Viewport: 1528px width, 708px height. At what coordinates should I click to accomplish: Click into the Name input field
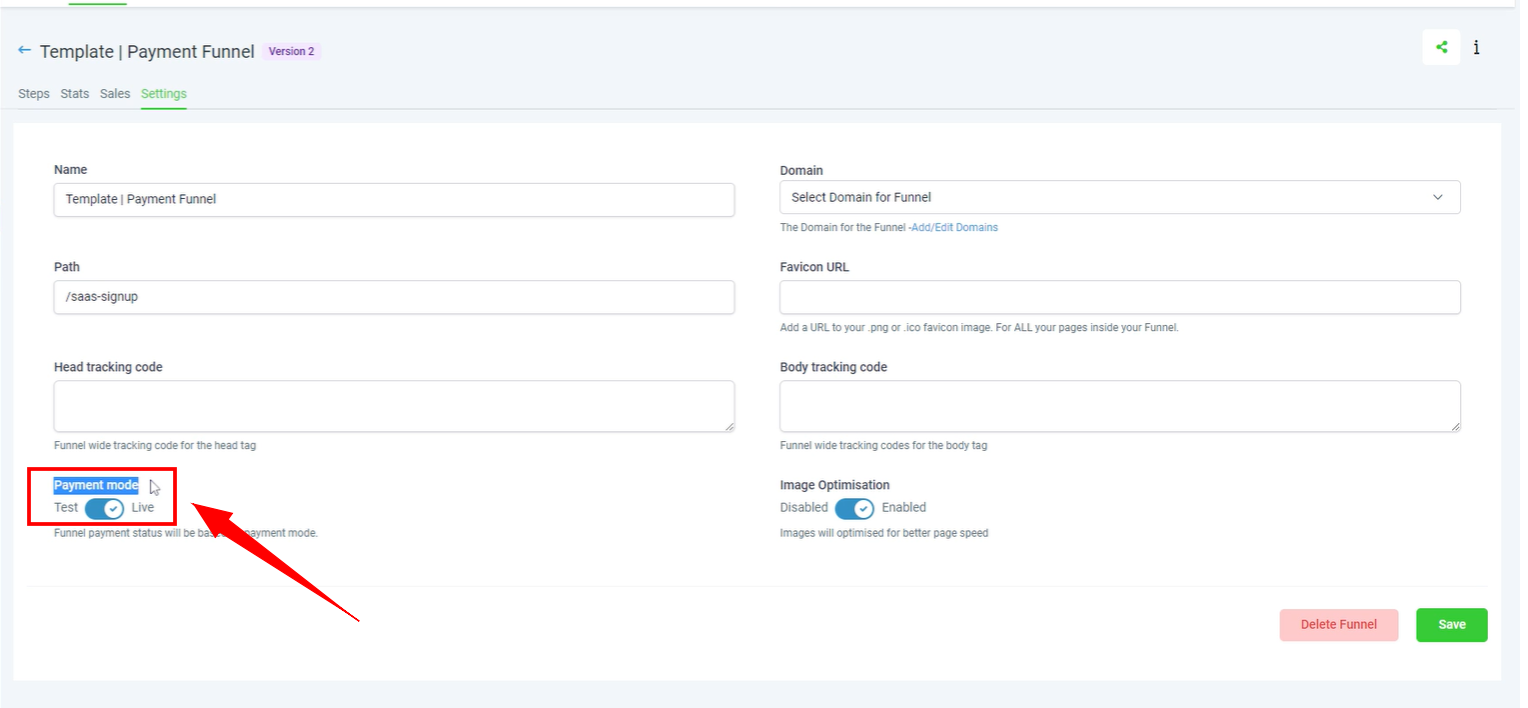pos(394,199)
